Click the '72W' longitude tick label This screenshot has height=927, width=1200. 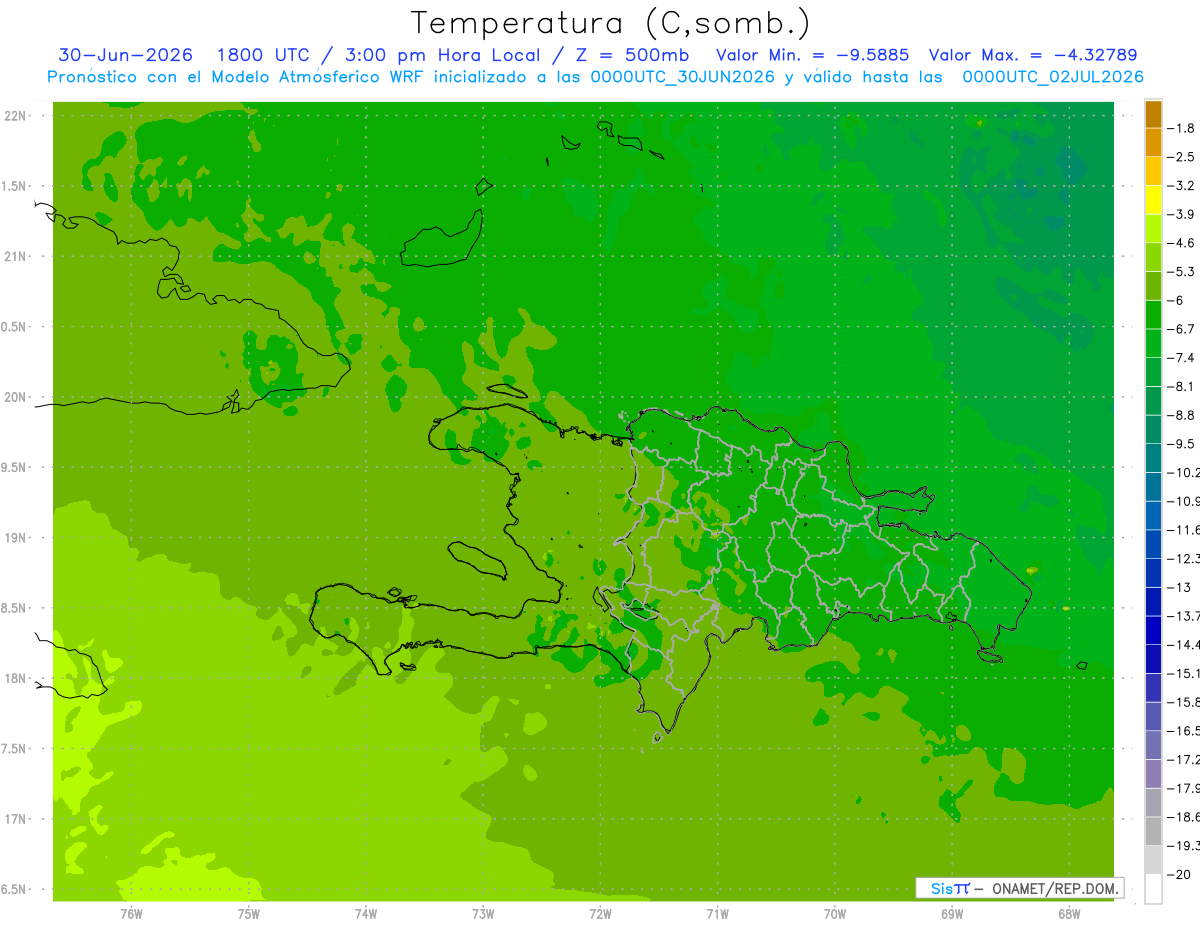(x=600, y=914)
